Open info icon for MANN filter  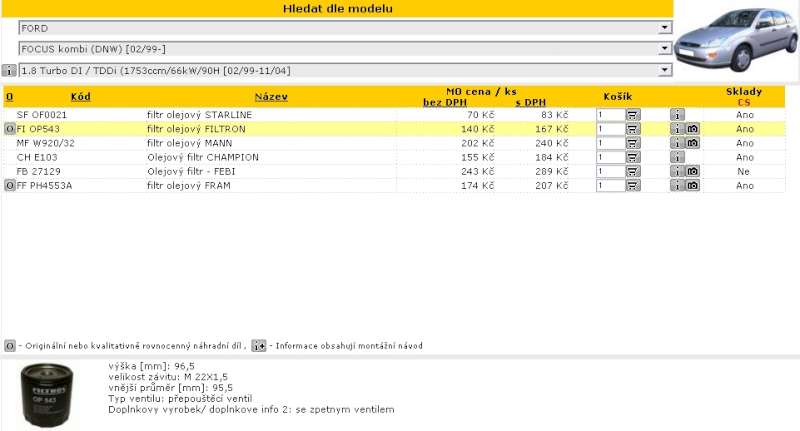[677, 143]
